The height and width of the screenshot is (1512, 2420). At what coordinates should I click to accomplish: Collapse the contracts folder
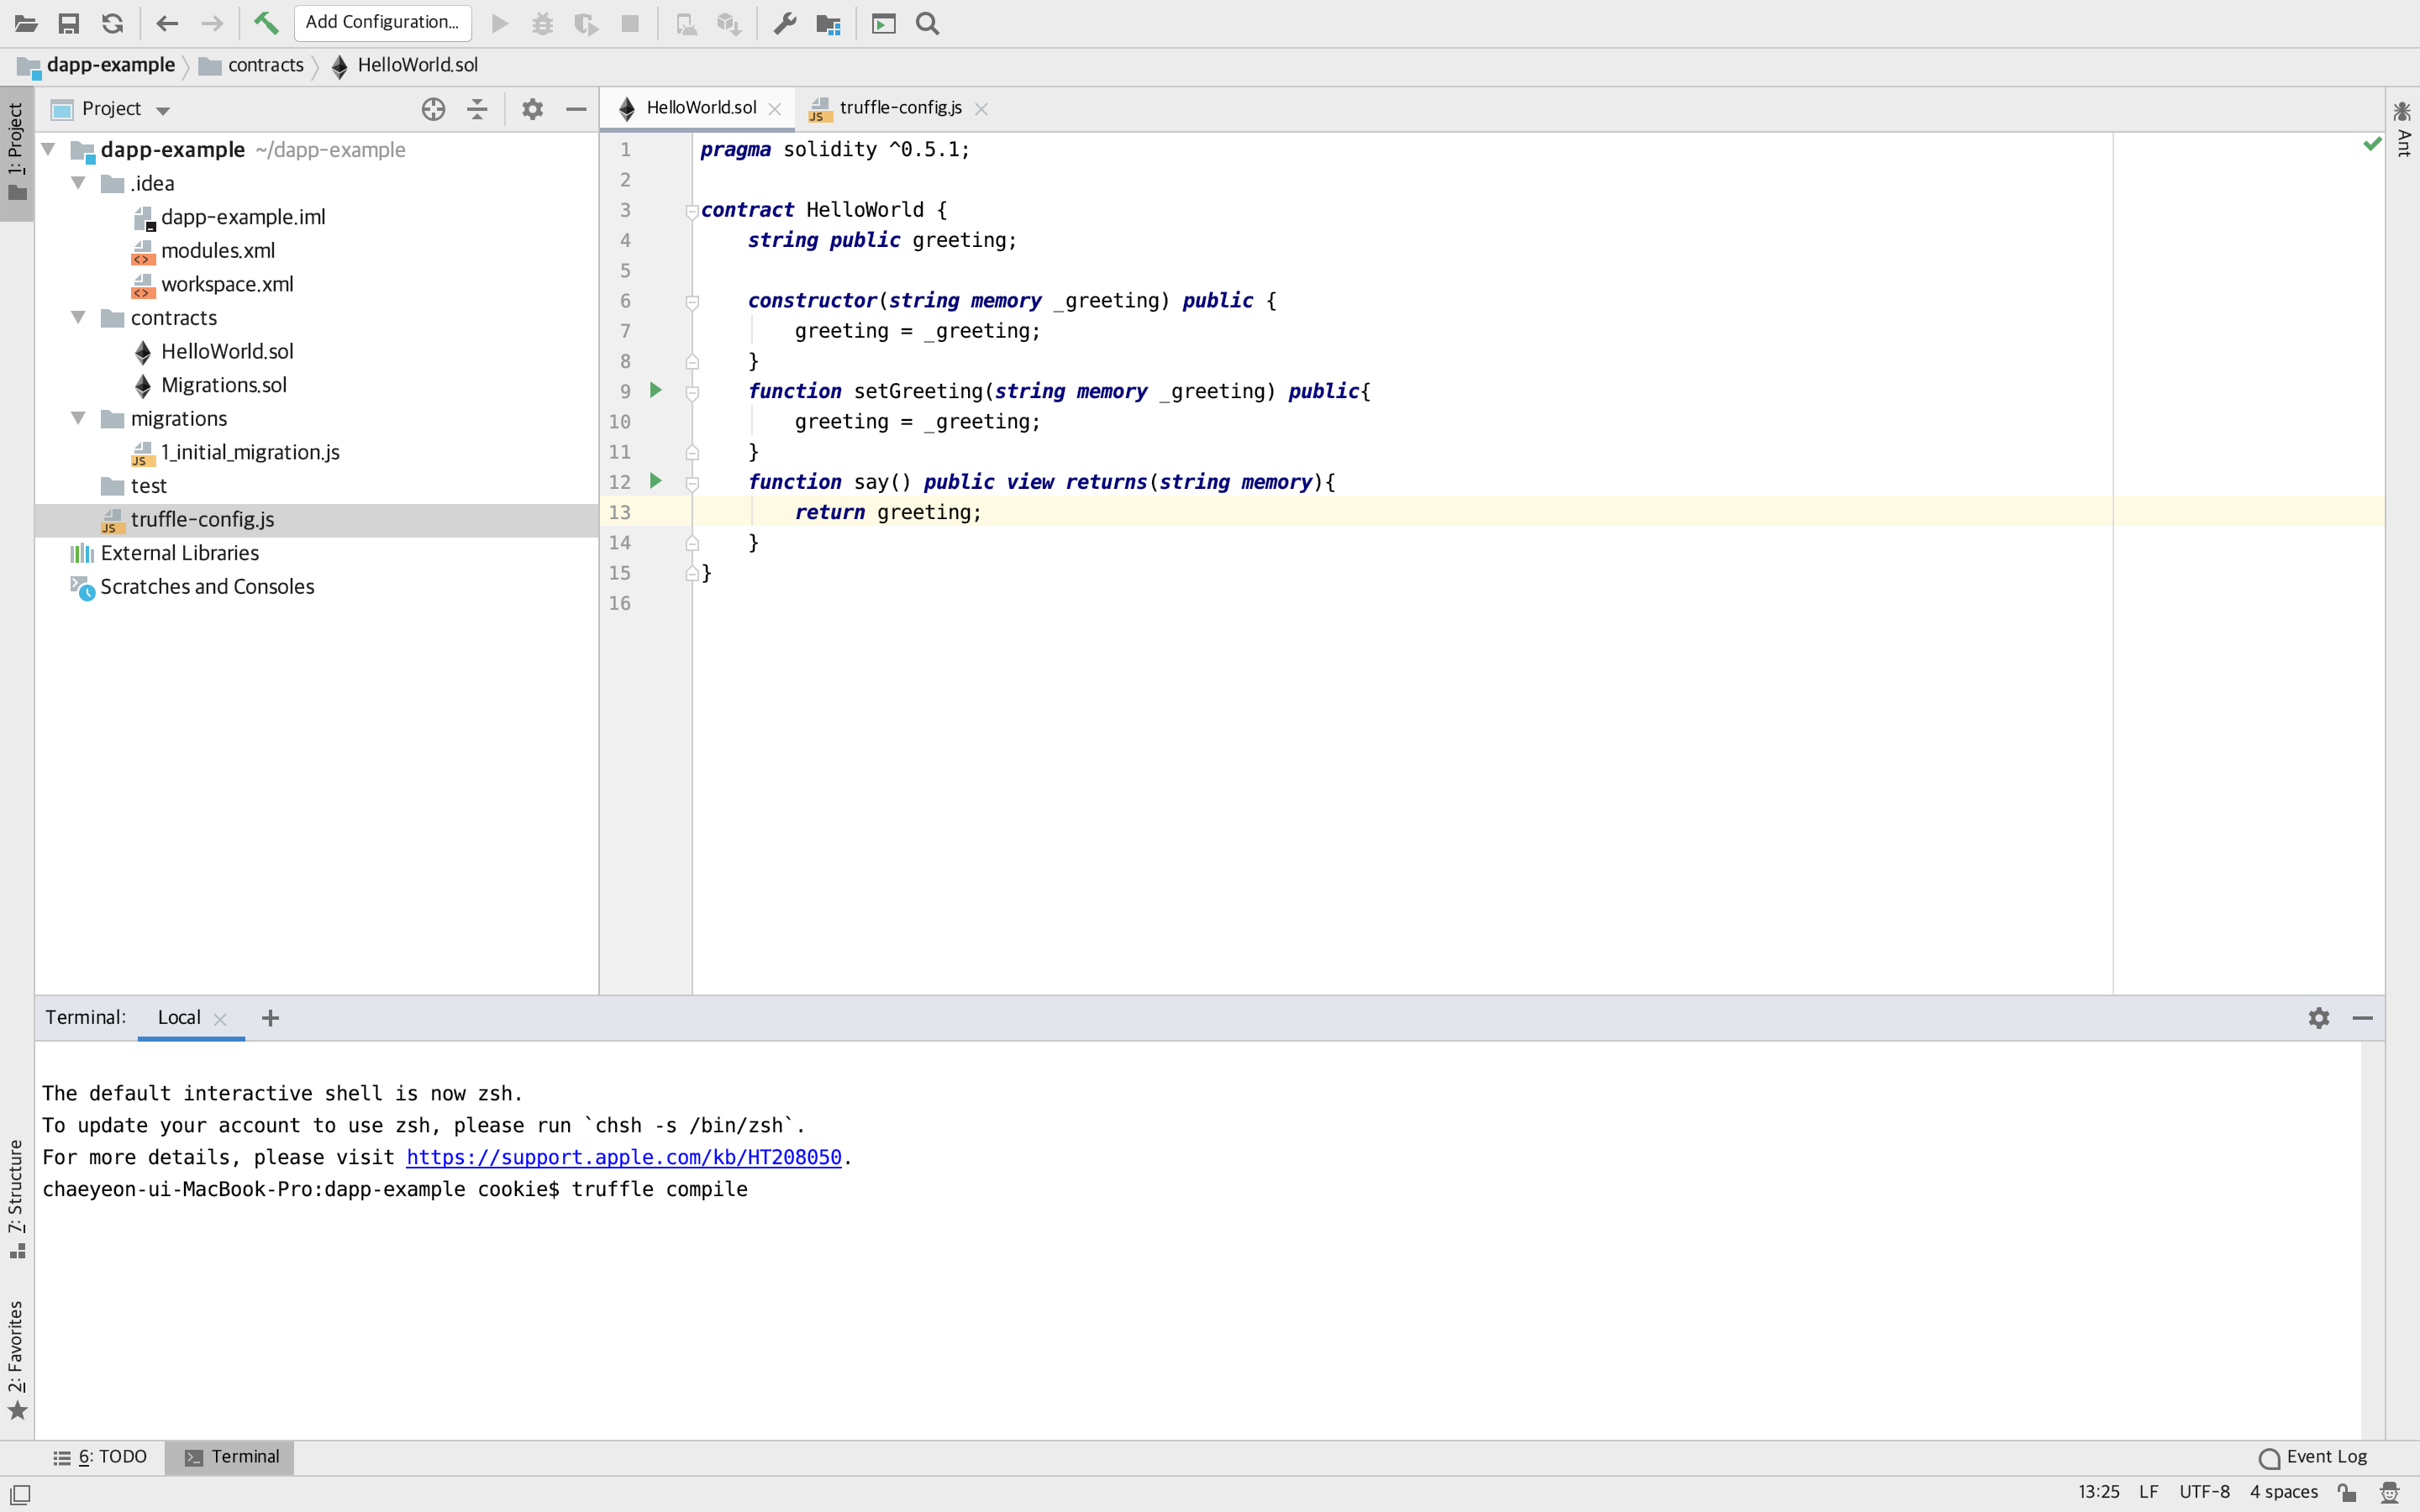(78, 317)
